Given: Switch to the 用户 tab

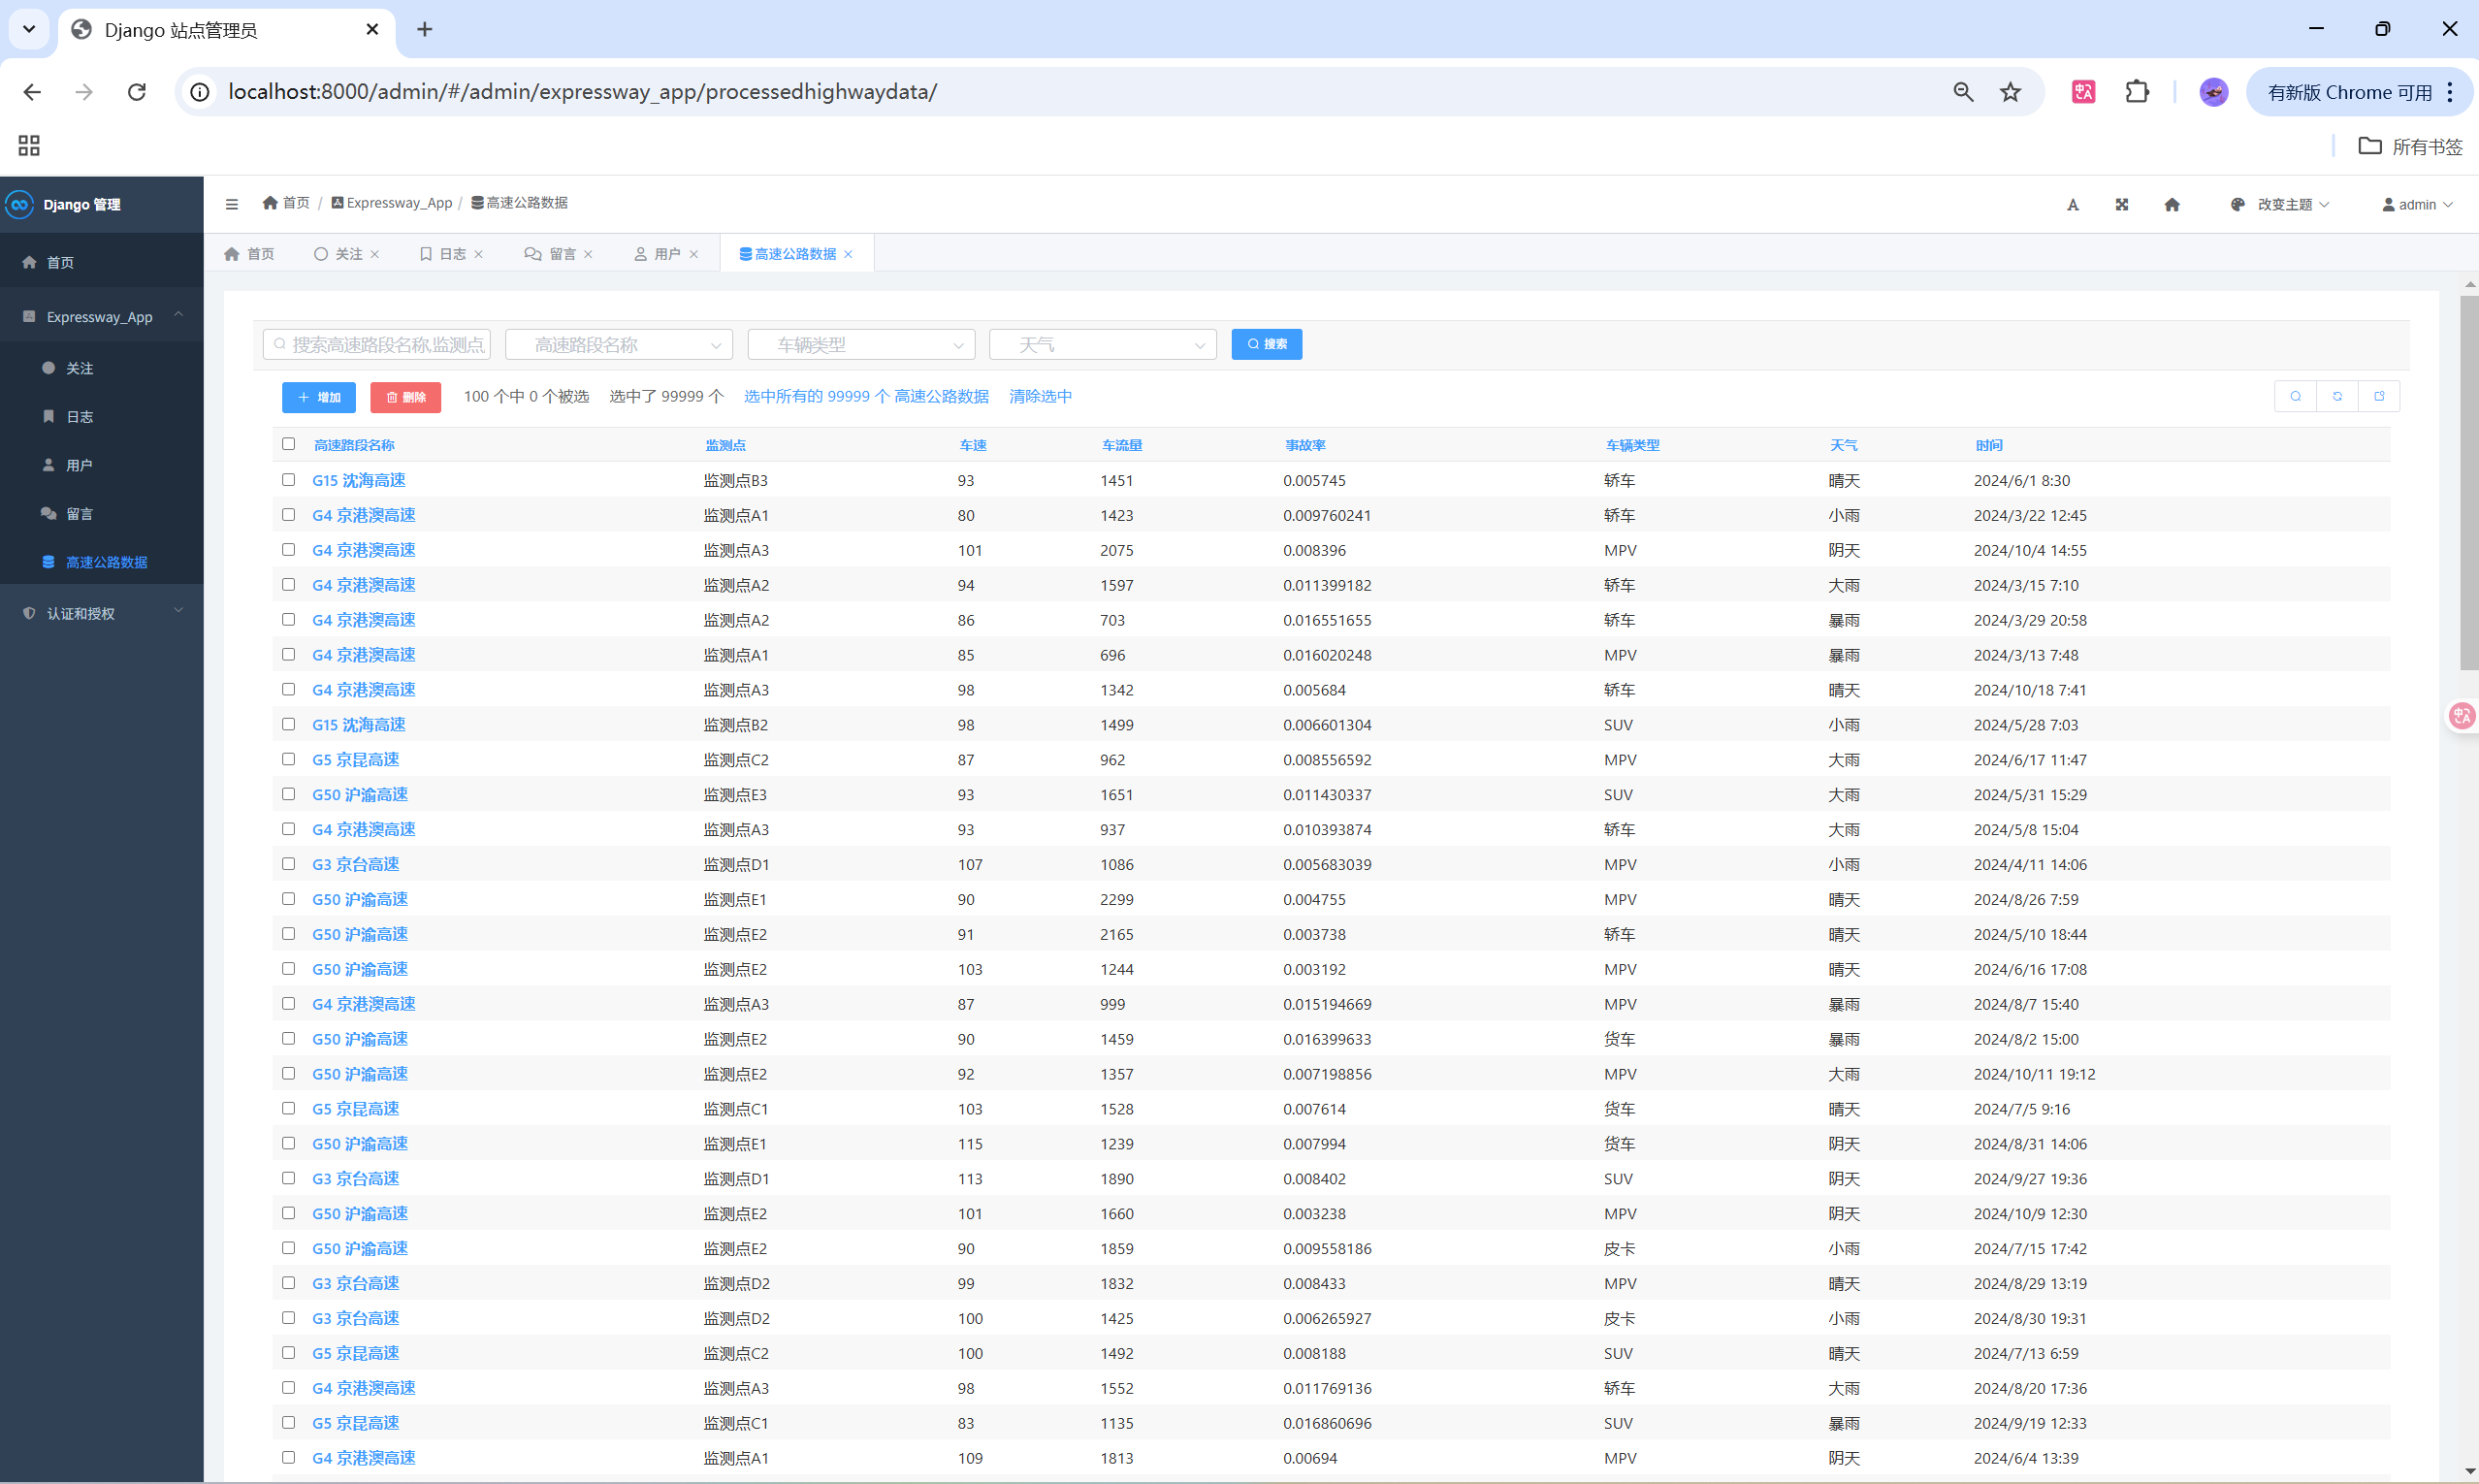Looking at the screenshot, I should pos(665,254).
